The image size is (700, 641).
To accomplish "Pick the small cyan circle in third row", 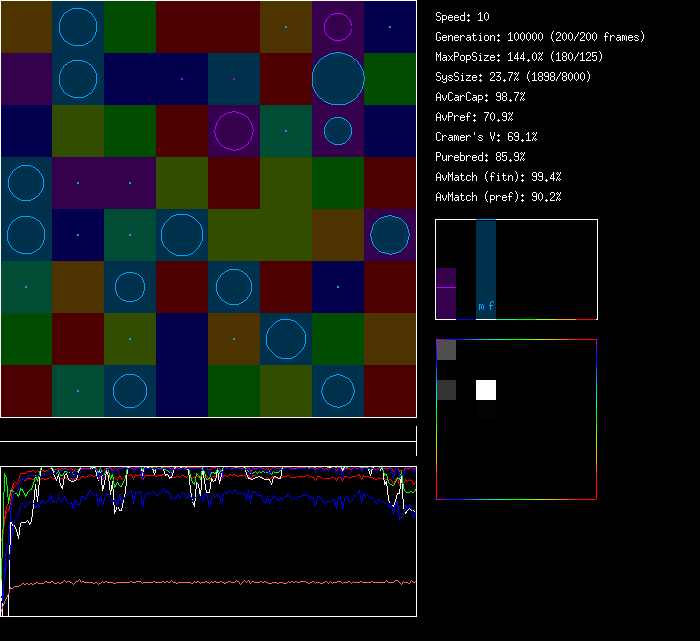I will (x=338, y=131).
